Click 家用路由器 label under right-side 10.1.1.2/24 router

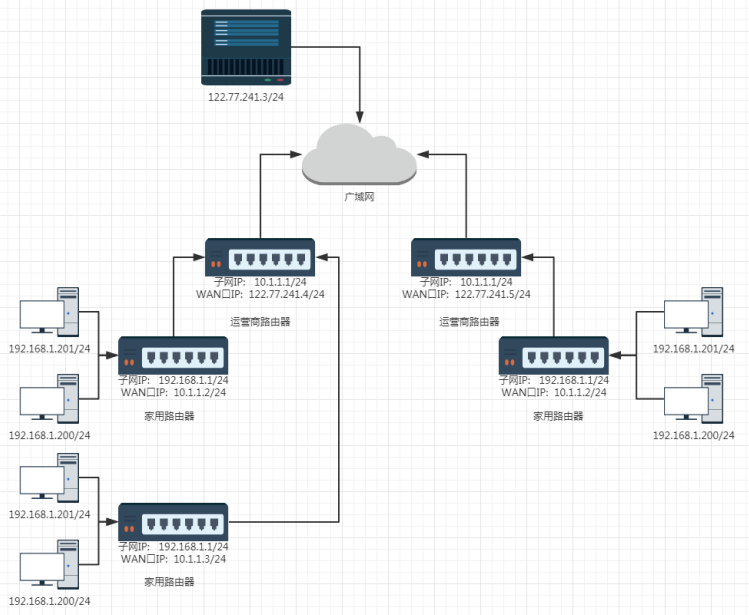point(558,416)
